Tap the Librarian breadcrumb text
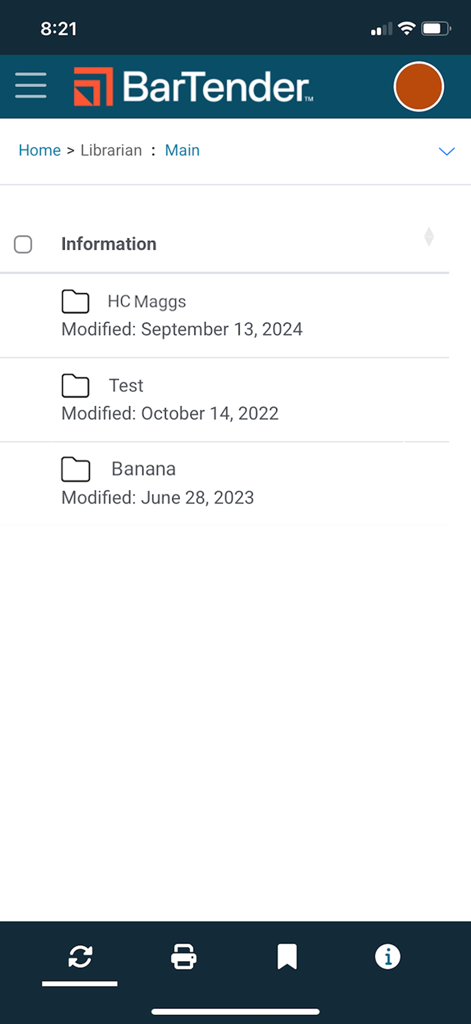This screenshot has height=1024, width=471. 111,150
